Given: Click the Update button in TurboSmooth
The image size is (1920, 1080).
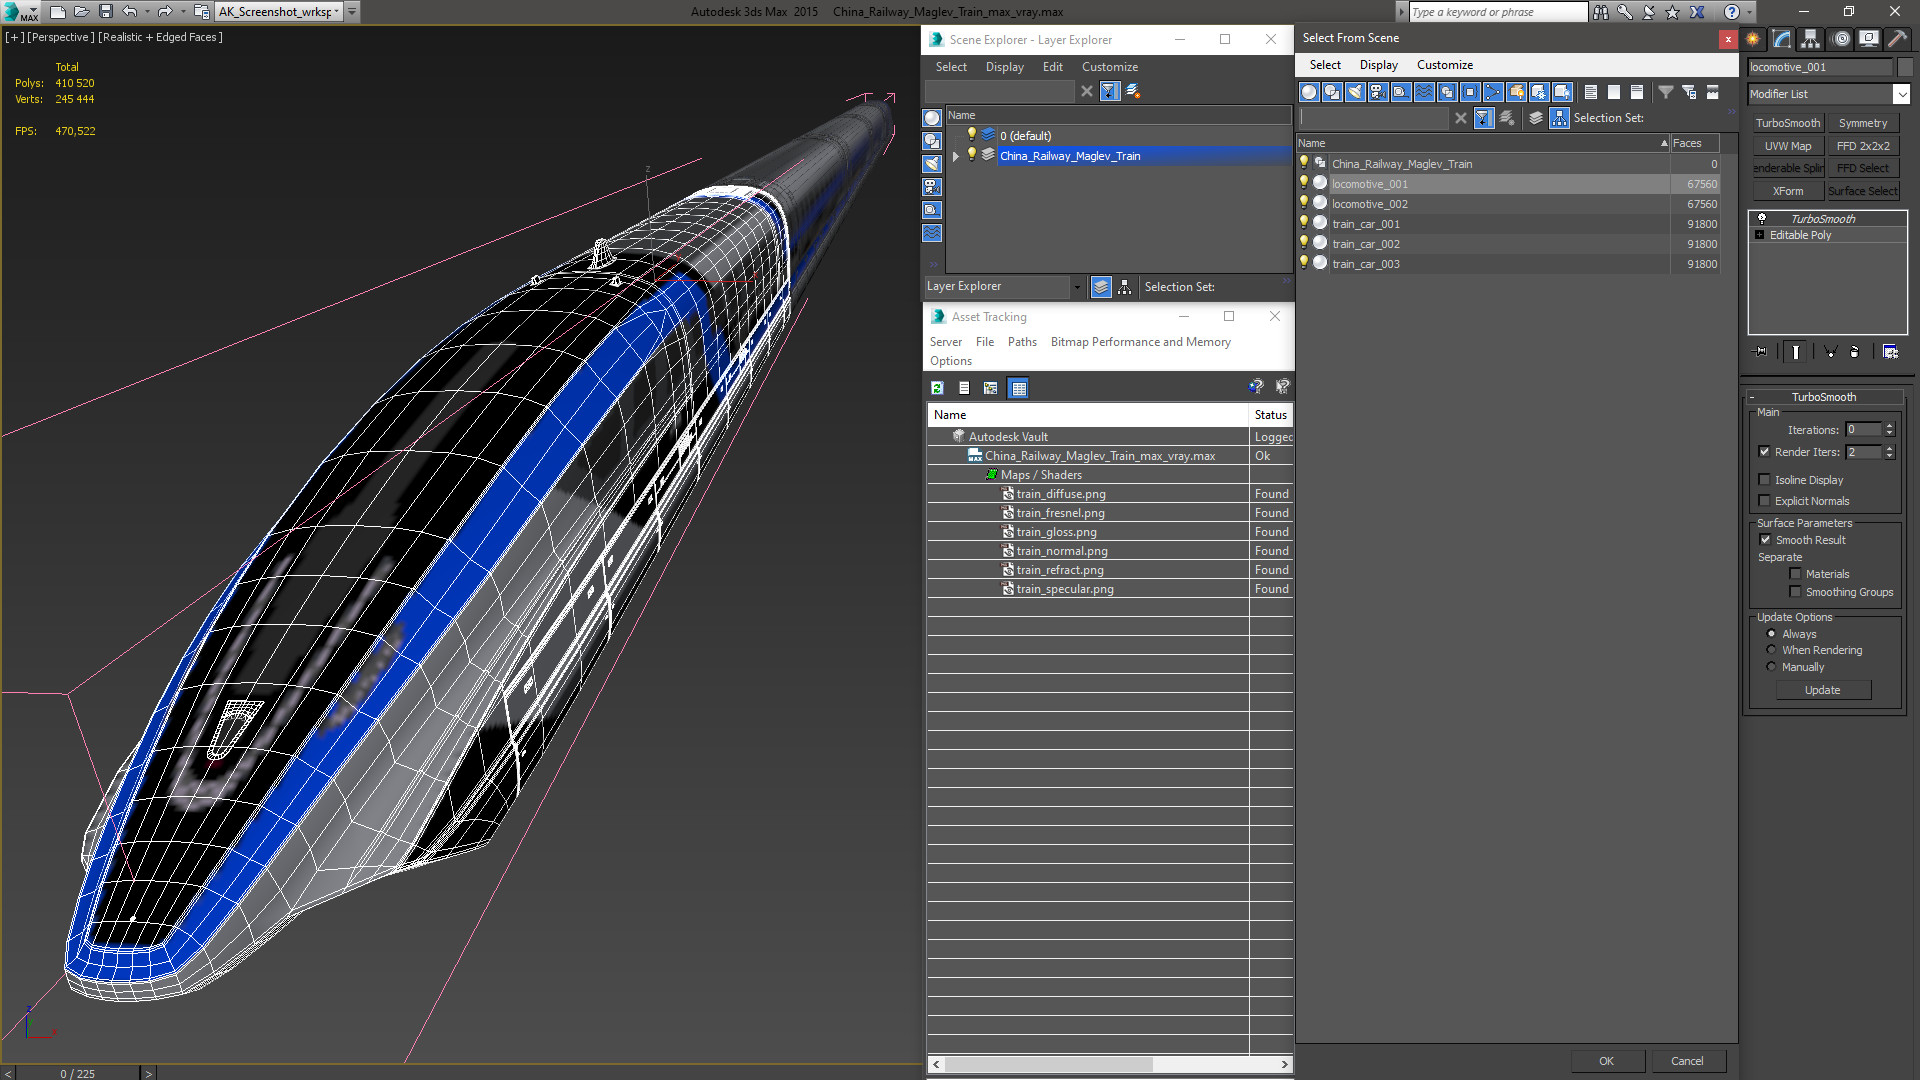Looking at the screenshot, I should [1822, 690].
